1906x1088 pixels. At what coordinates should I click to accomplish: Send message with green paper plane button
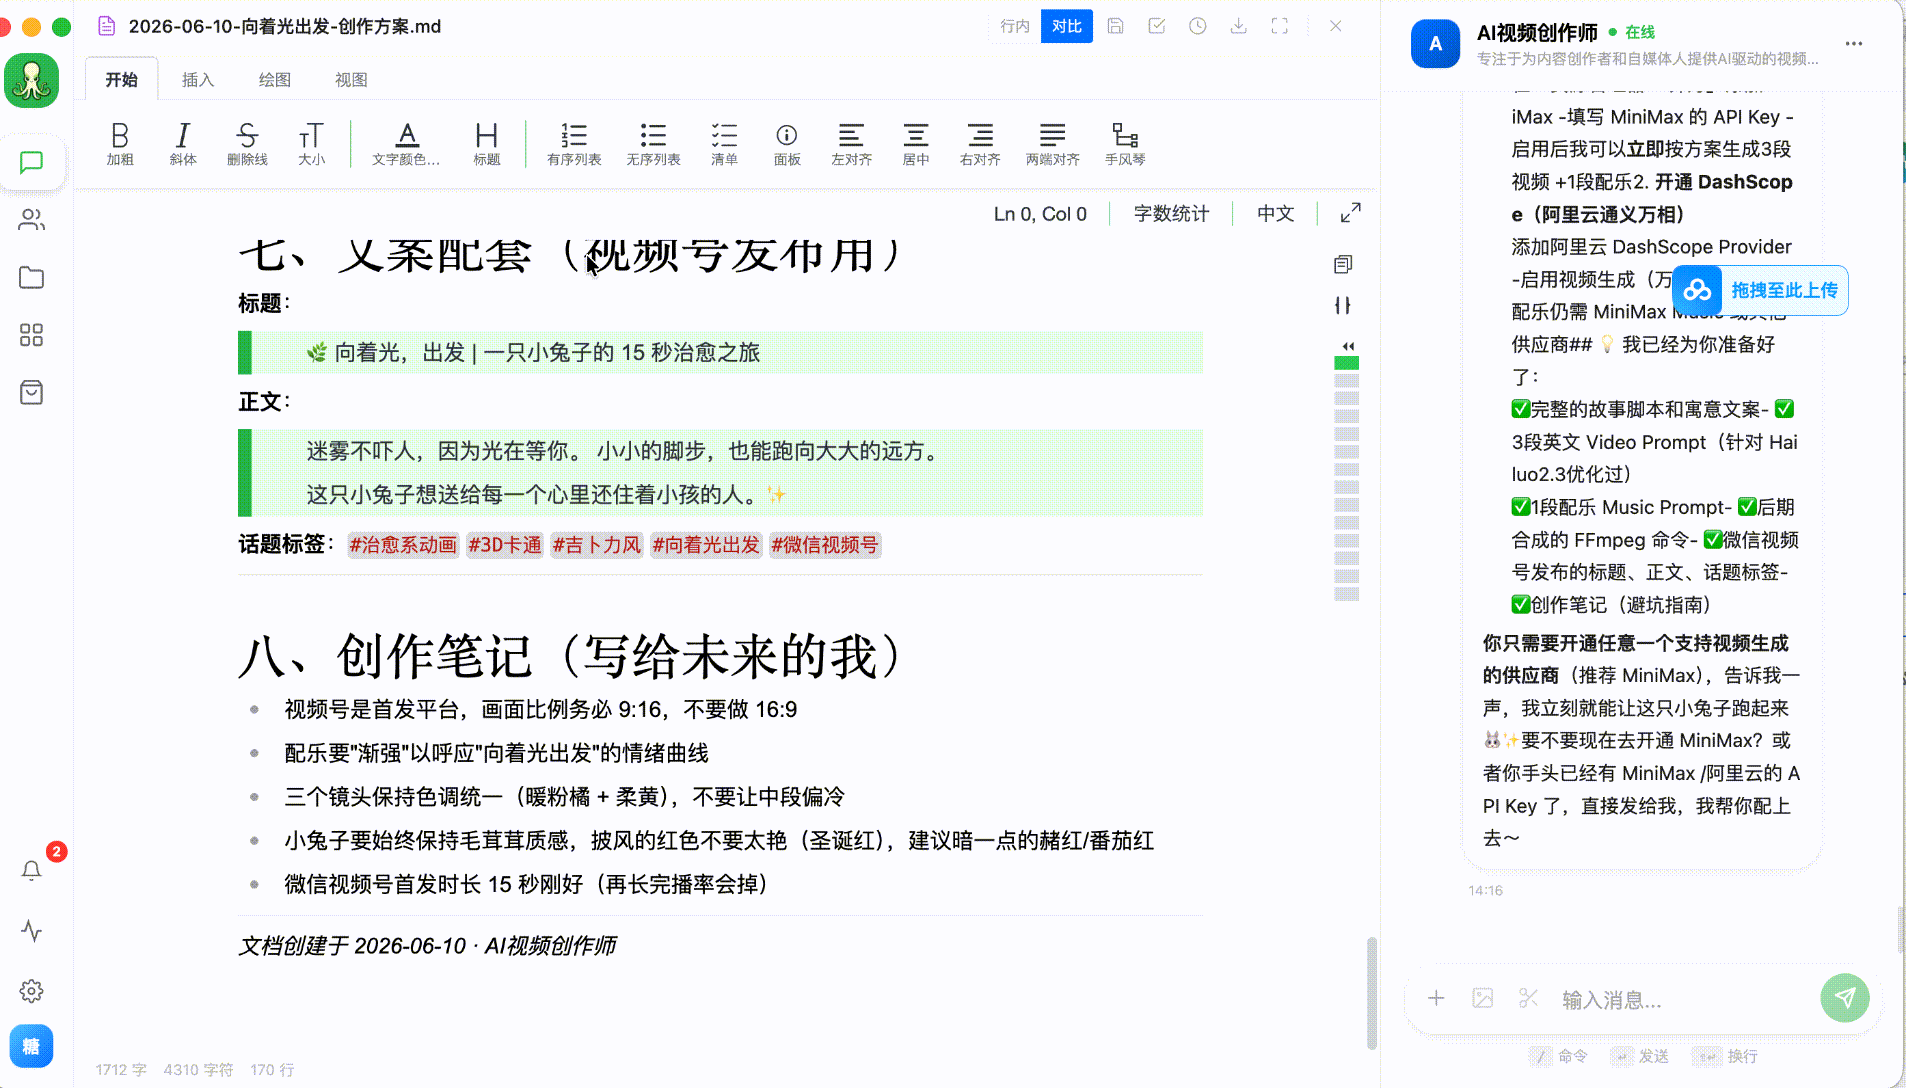click(1845, 998)
